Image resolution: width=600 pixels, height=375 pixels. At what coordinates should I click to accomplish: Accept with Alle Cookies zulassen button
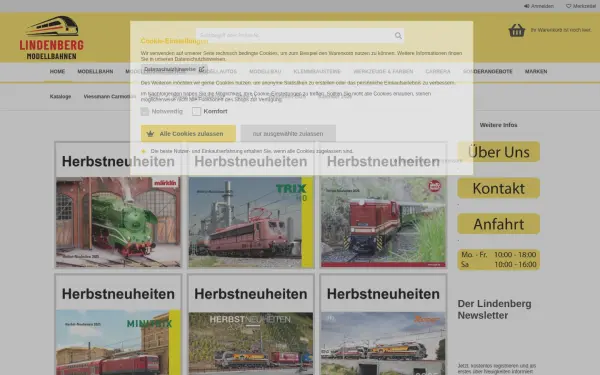point(188,134)
